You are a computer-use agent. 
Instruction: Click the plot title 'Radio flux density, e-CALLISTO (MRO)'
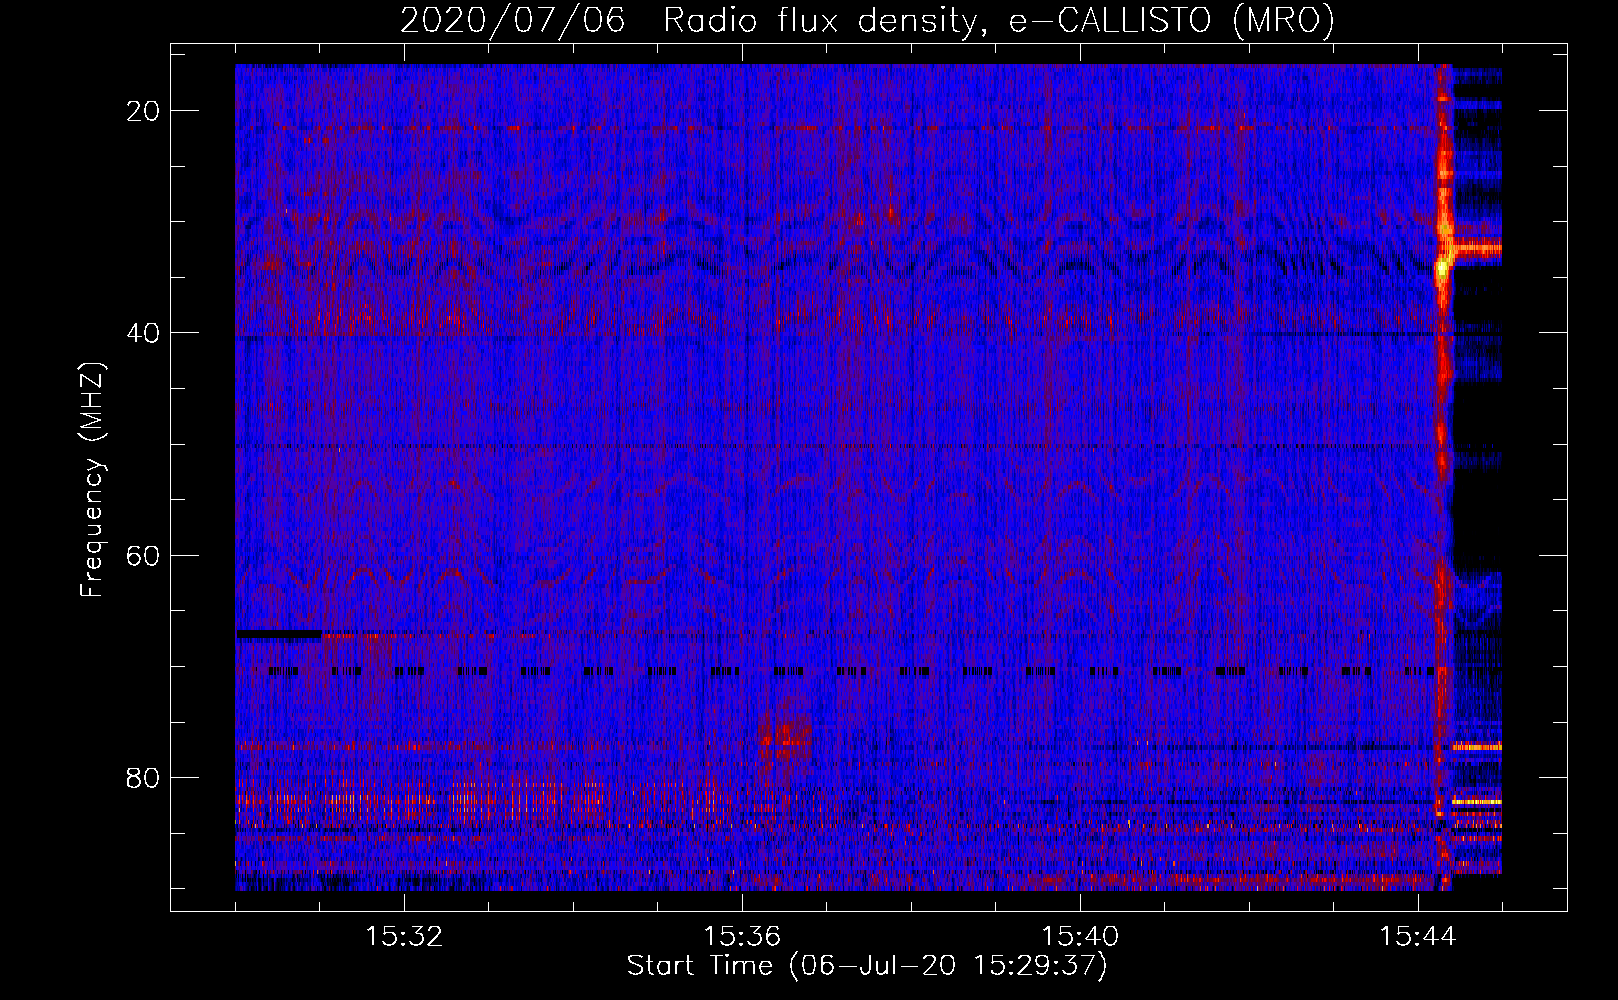click(x=998, y=21)
